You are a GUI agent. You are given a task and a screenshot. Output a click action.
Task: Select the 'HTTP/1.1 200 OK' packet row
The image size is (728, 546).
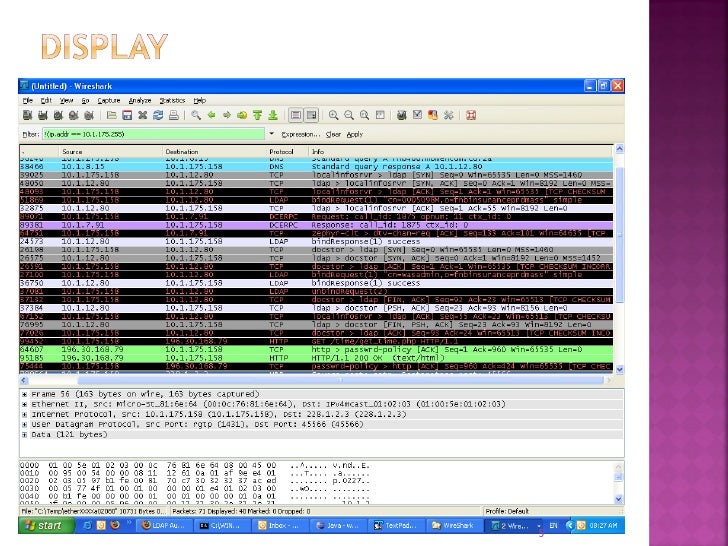[x=316, y=358]
